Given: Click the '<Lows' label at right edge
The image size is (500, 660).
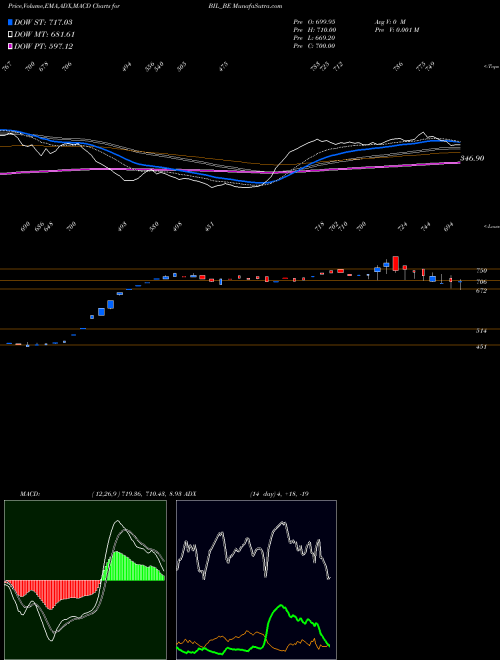Looking at the screenshot, I should (x=491, y=226).
